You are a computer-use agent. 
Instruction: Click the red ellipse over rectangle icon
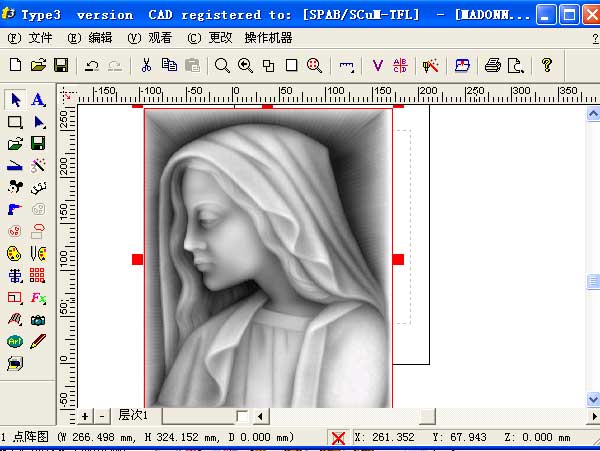(x=38, y=231)
